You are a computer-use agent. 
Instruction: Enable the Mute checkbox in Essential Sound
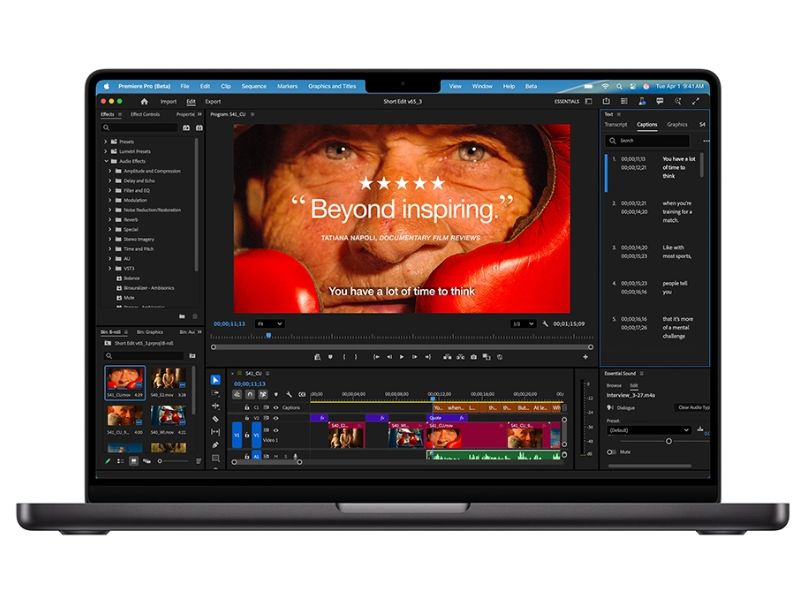611,452
